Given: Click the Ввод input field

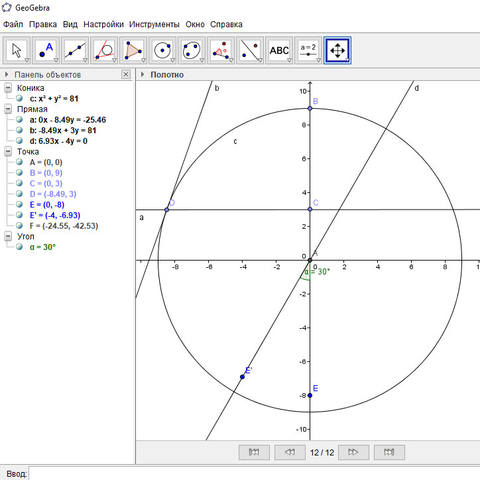Looking at the screenshot, I should coord(254,474).
